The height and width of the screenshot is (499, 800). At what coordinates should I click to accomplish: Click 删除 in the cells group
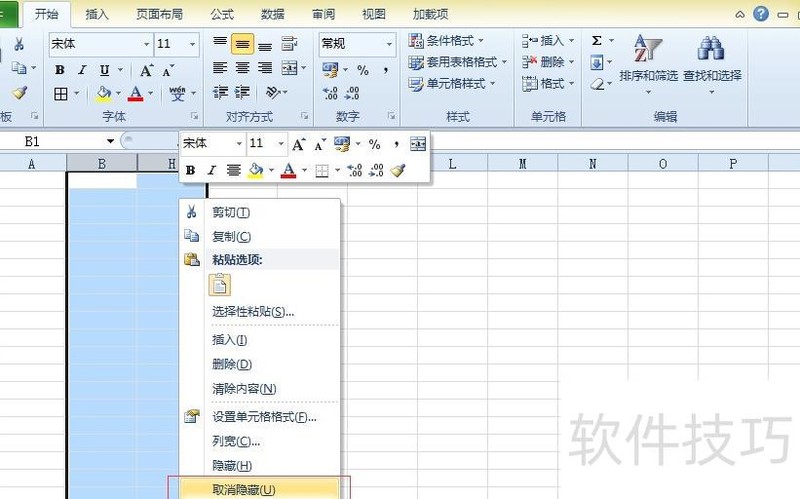coord(548,62)
